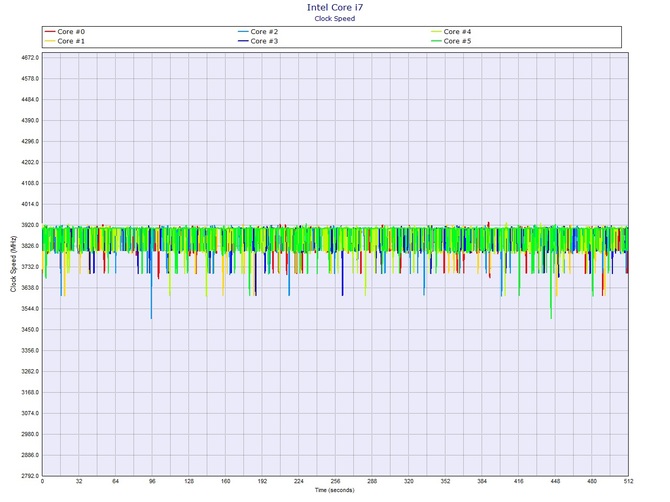Select the Core #0 legend label
This screenshot has width=670, height=502.
point(71,32)
